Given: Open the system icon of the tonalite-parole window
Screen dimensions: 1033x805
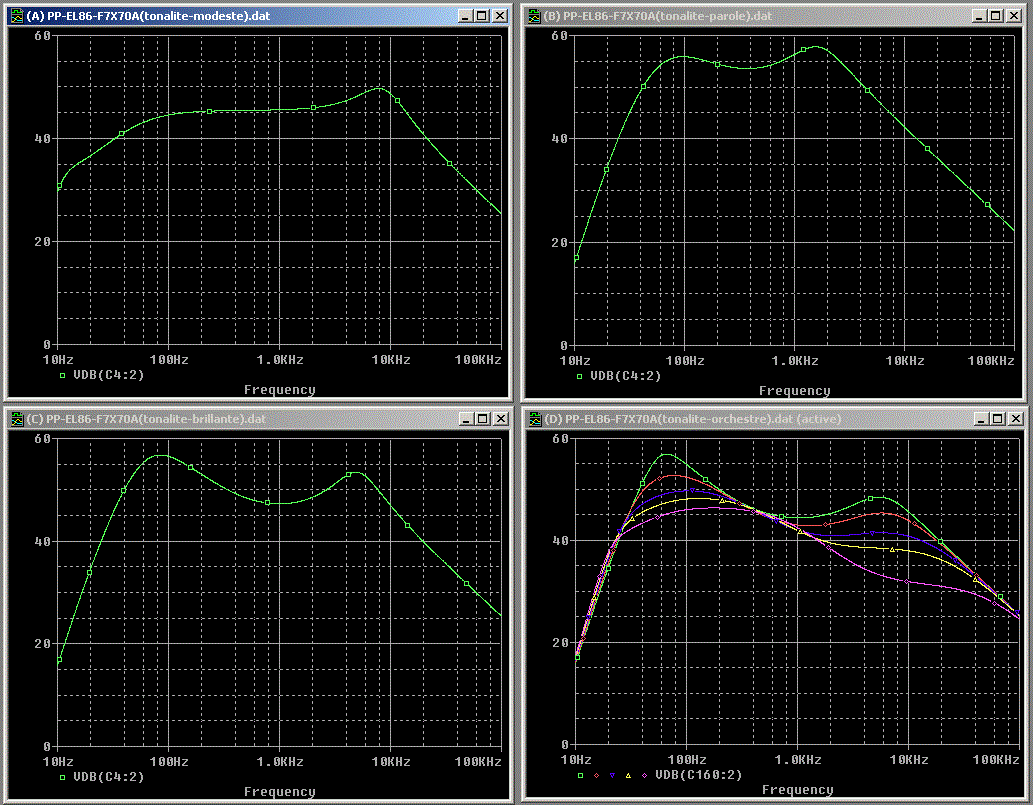Looking at the screenshot, I should coord(532,16).
